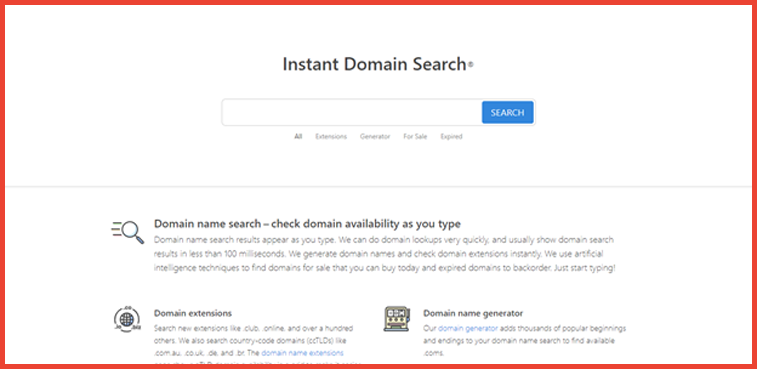Click the domain search input field
This screenshot has height=369, width=757.
pos(352,113)
